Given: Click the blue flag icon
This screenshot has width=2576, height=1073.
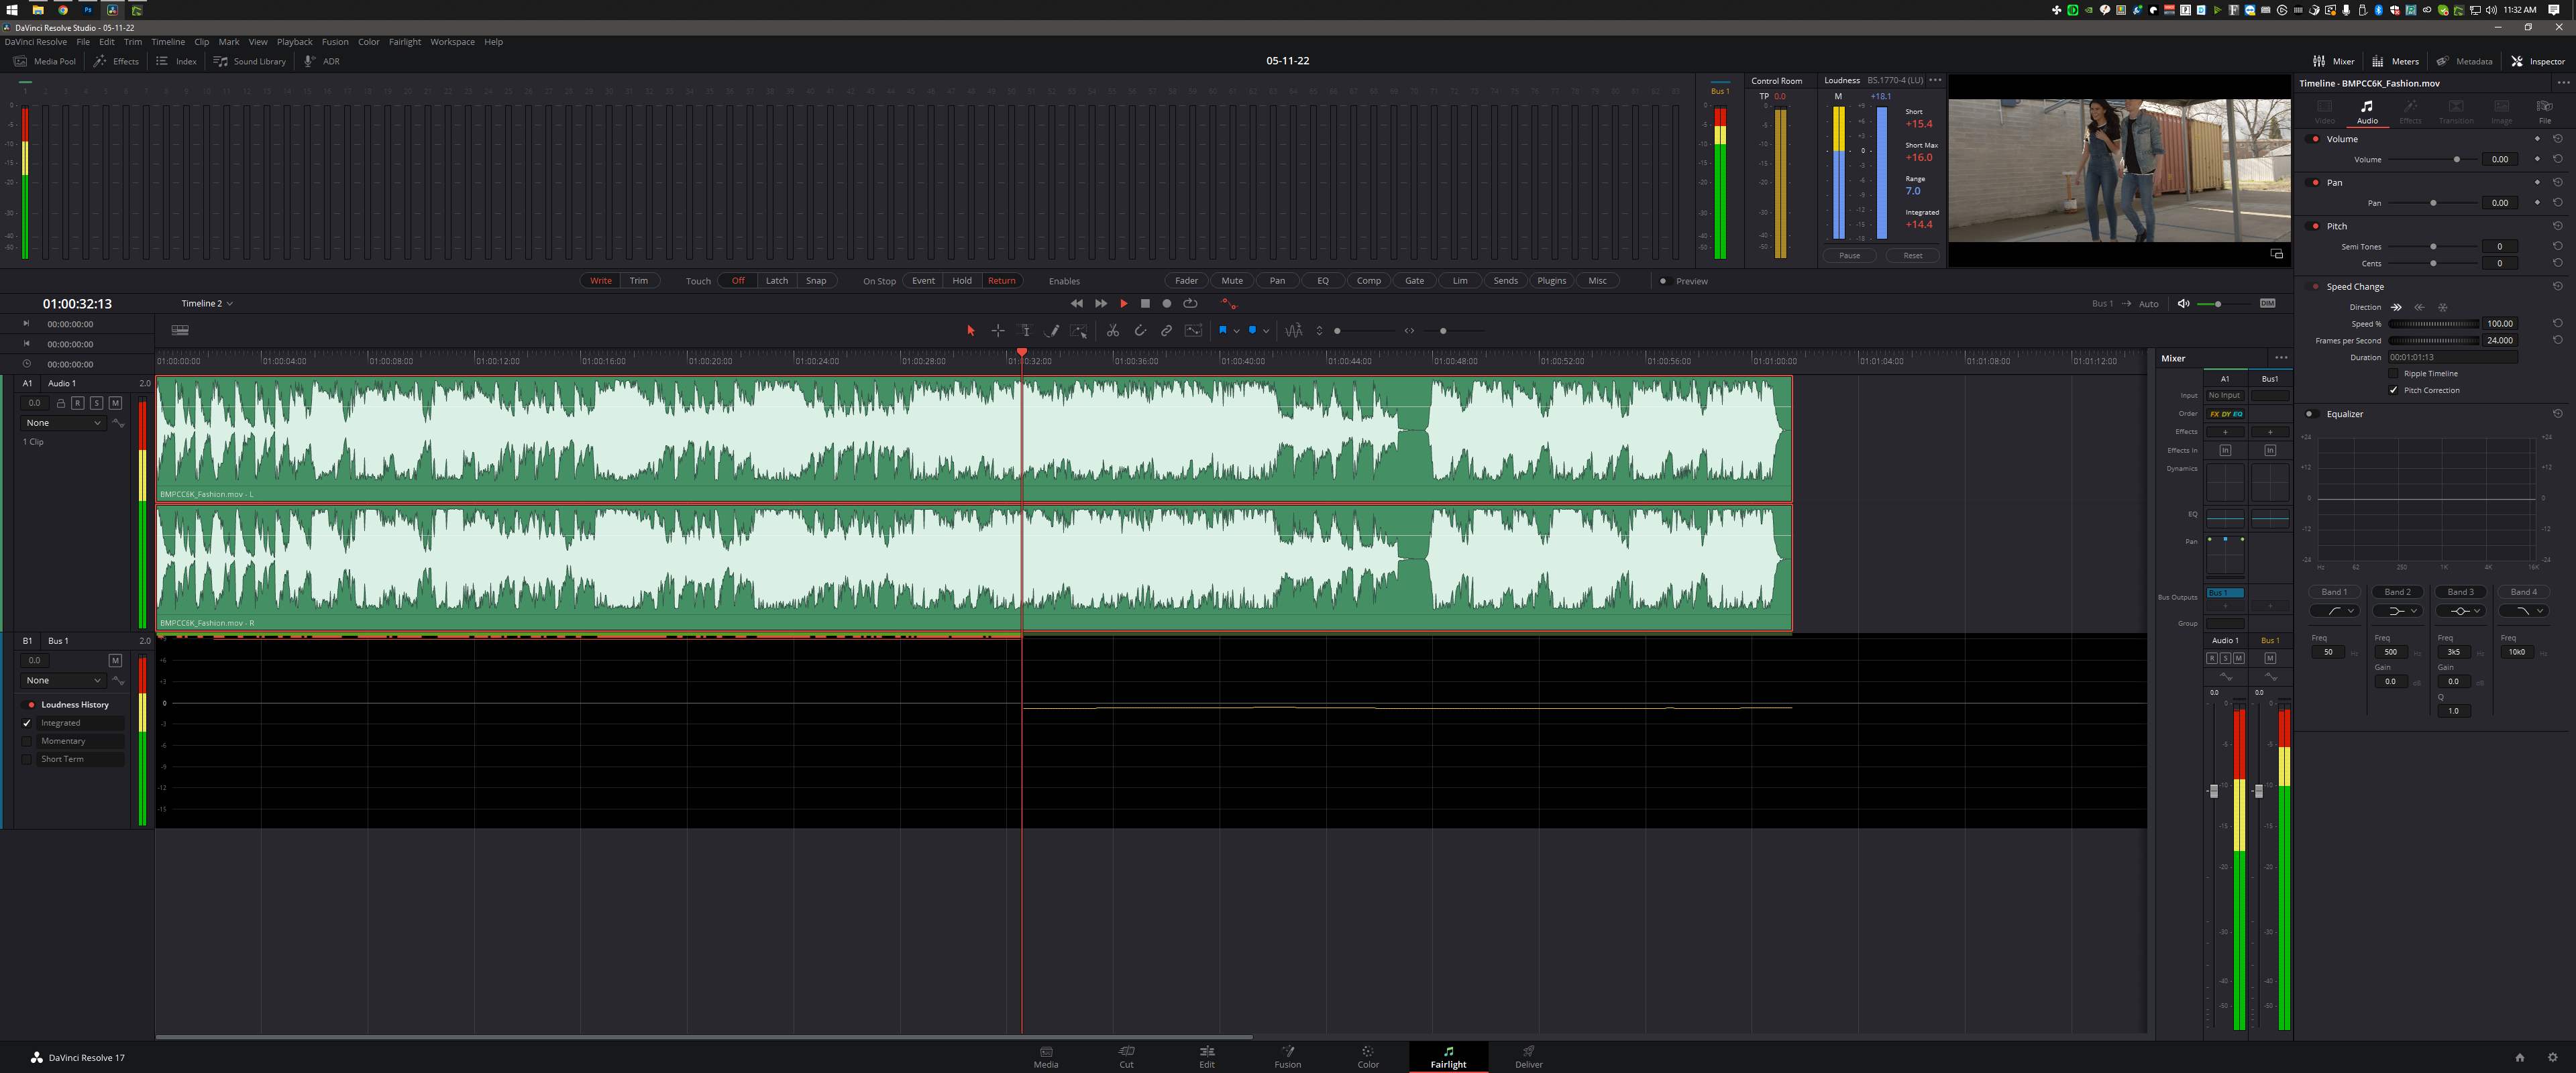Looking at the screenshot, I should [x=1222, y=330].
